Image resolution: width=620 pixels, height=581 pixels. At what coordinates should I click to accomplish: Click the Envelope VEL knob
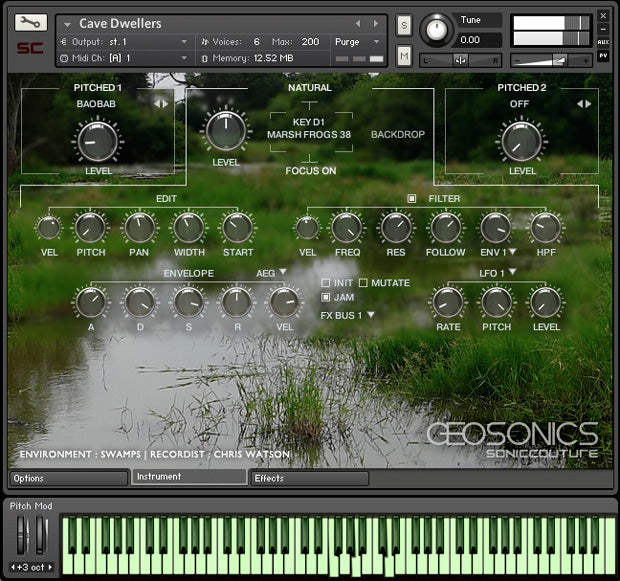(284, 303)
